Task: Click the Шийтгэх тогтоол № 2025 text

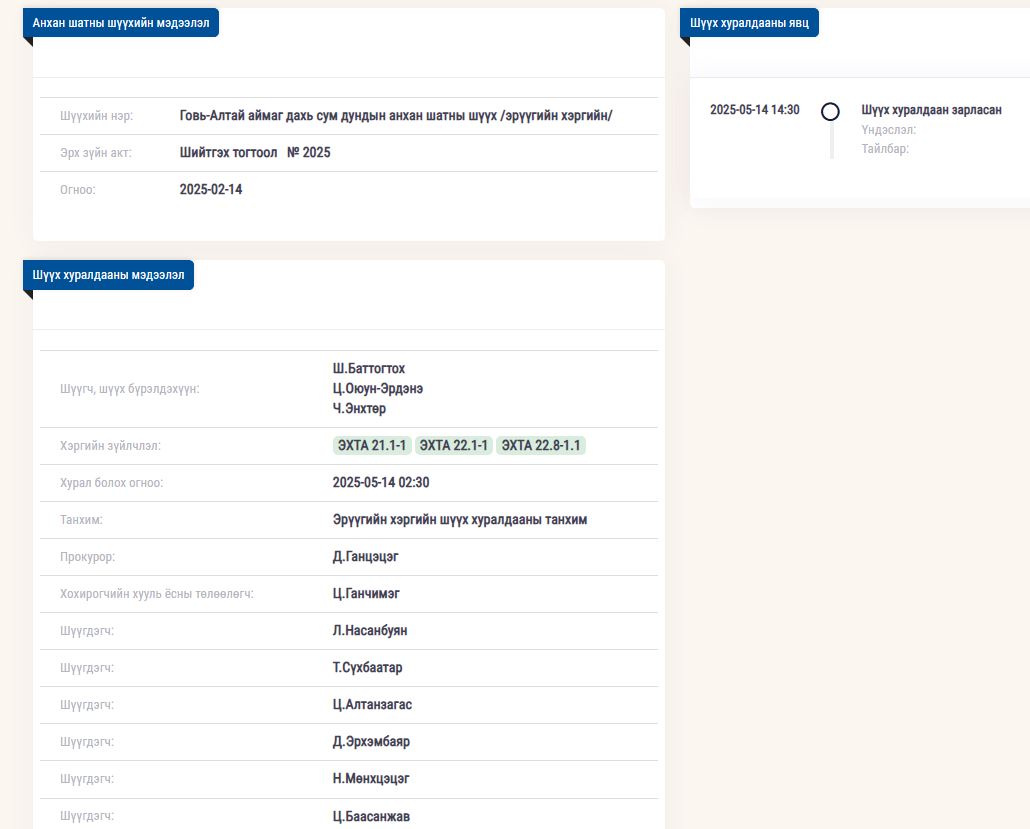Action: coord(255,153)
